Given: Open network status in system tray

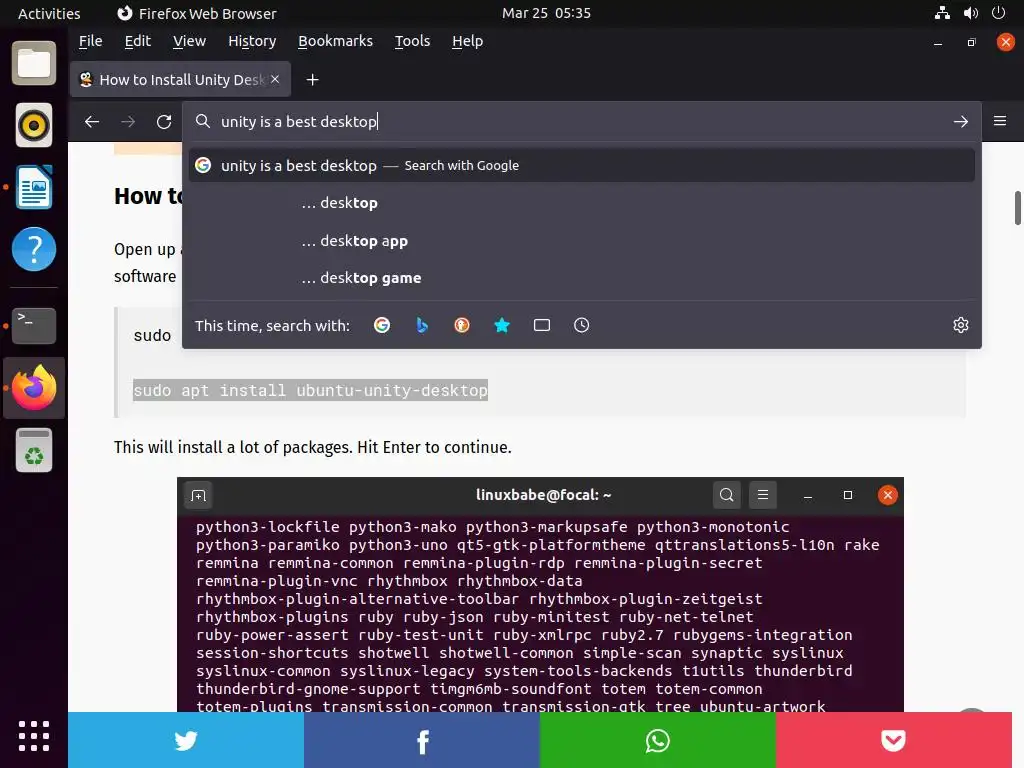Looking at the screenshot, I should coord(942,13).
